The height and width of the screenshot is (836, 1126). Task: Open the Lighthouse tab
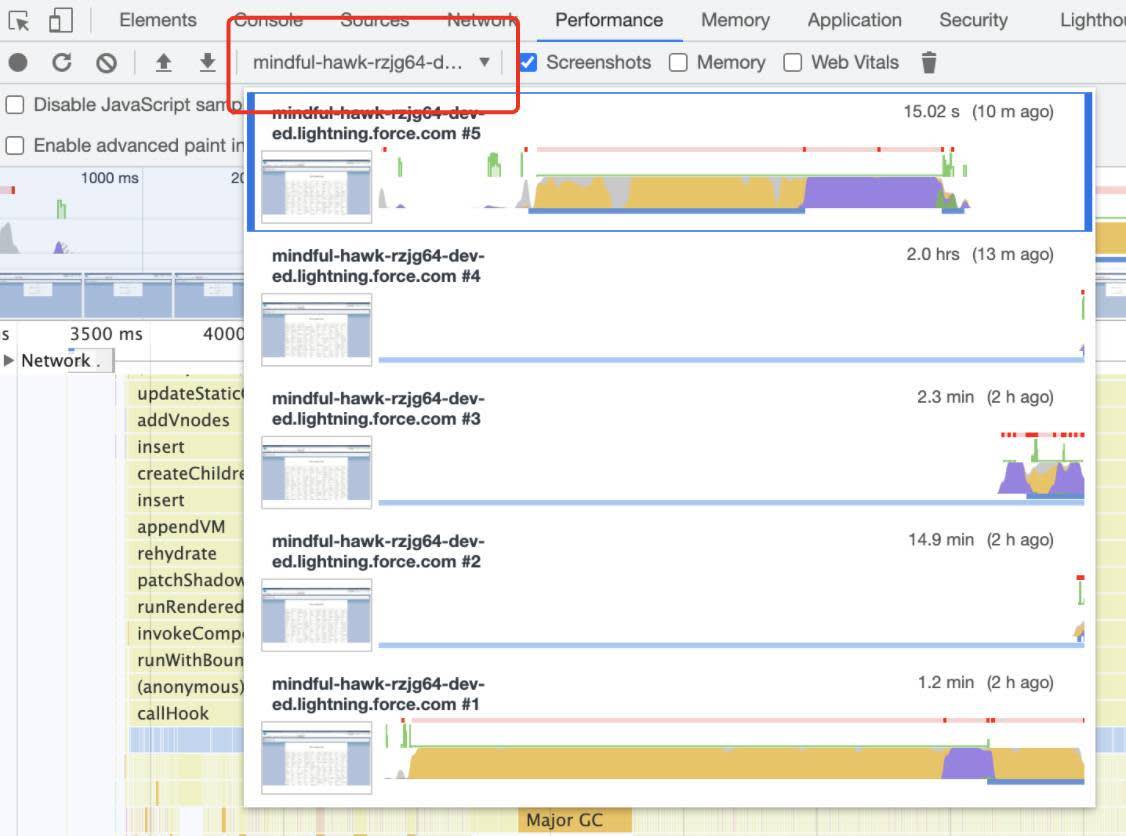pyautogui.click(x=1092, y=20)
